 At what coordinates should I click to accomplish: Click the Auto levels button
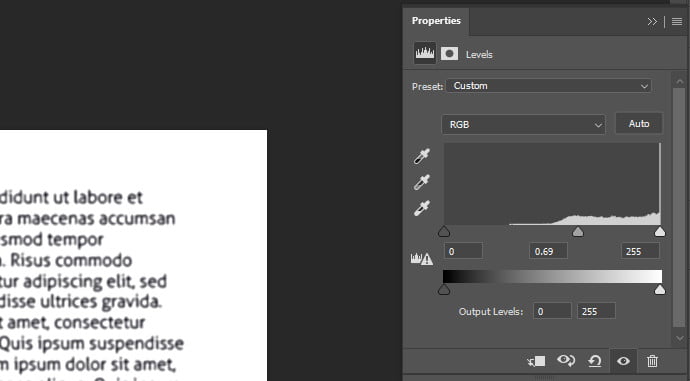[639, 124]
